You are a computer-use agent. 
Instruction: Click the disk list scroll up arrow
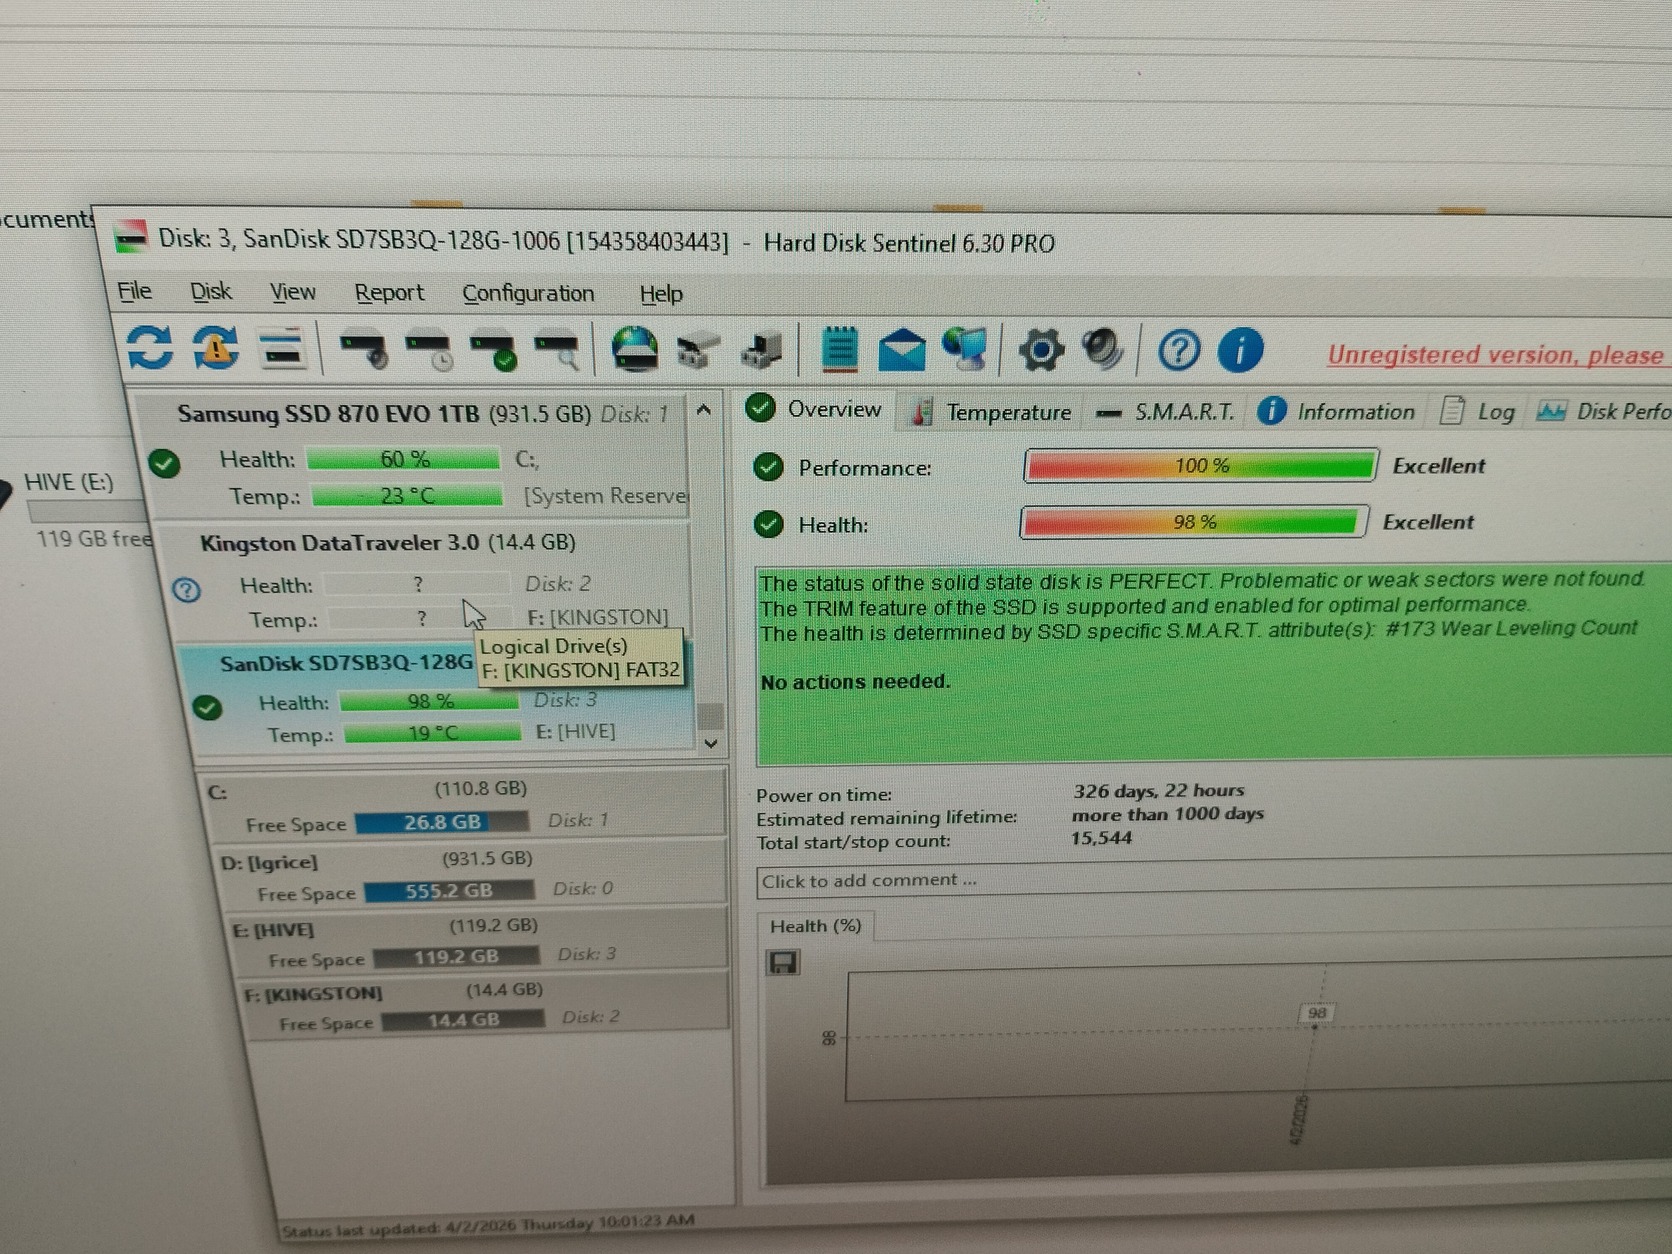[x=704, y=410]
